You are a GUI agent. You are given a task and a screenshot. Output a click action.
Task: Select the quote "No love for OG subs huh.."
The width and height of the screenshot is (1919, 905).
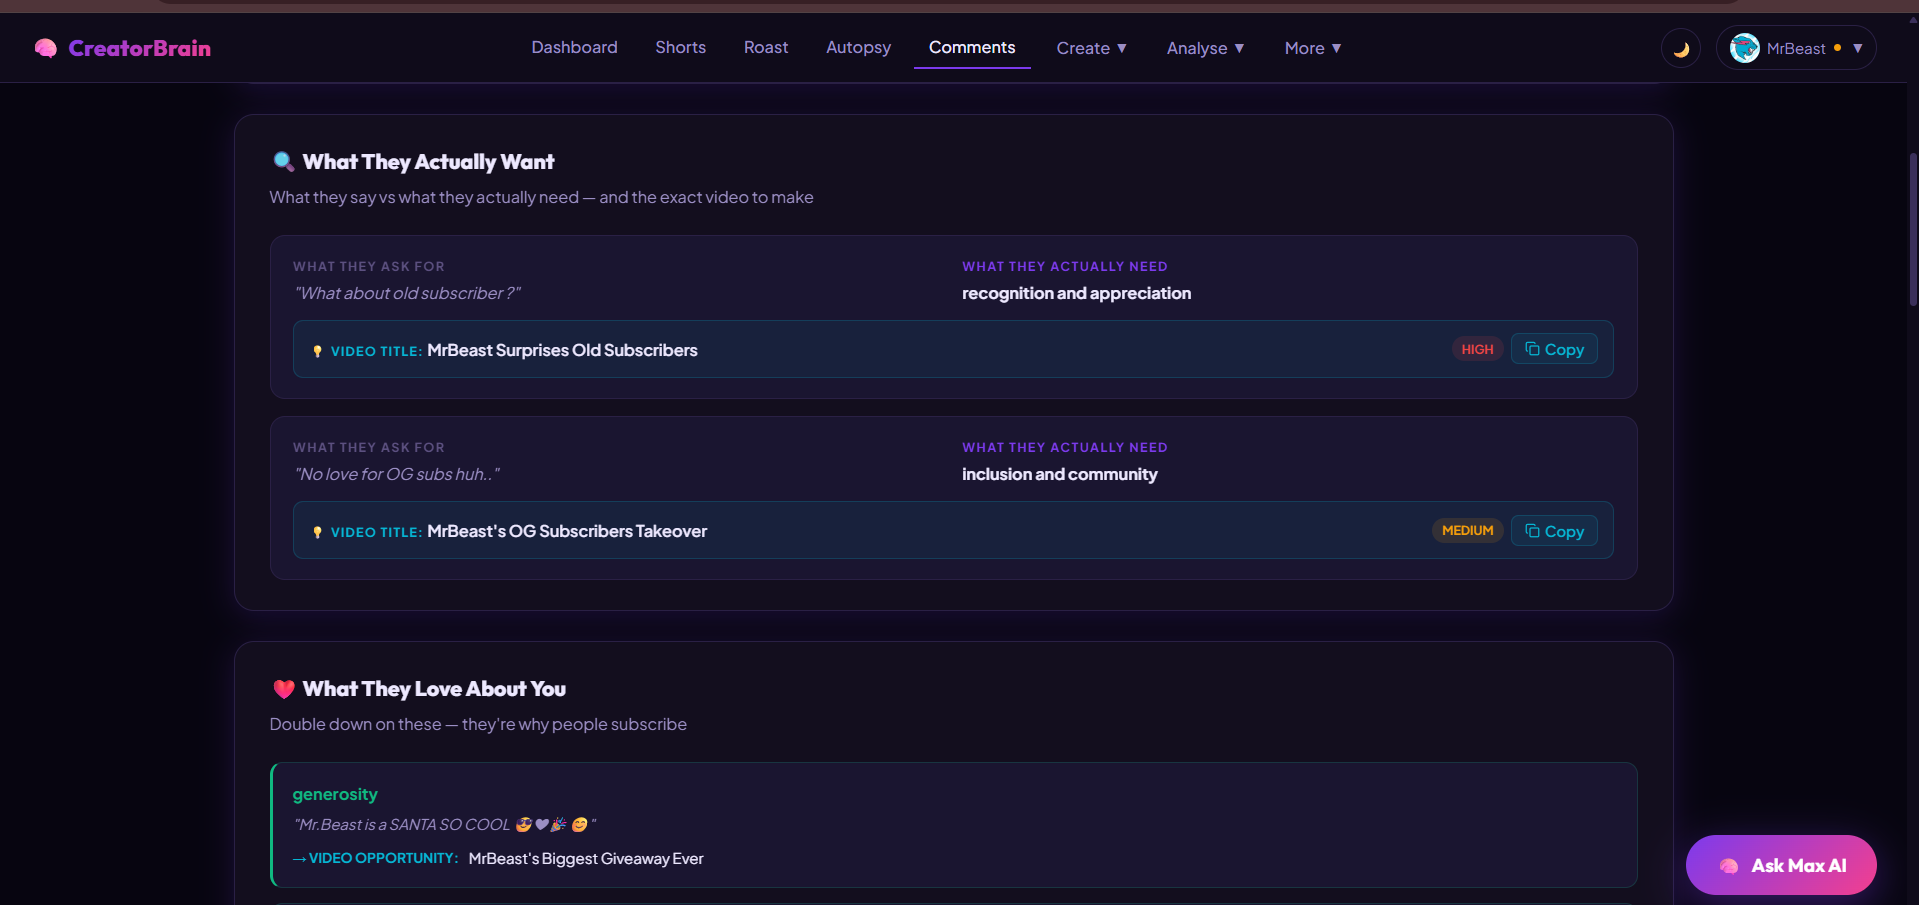click(x=397, y=474)
